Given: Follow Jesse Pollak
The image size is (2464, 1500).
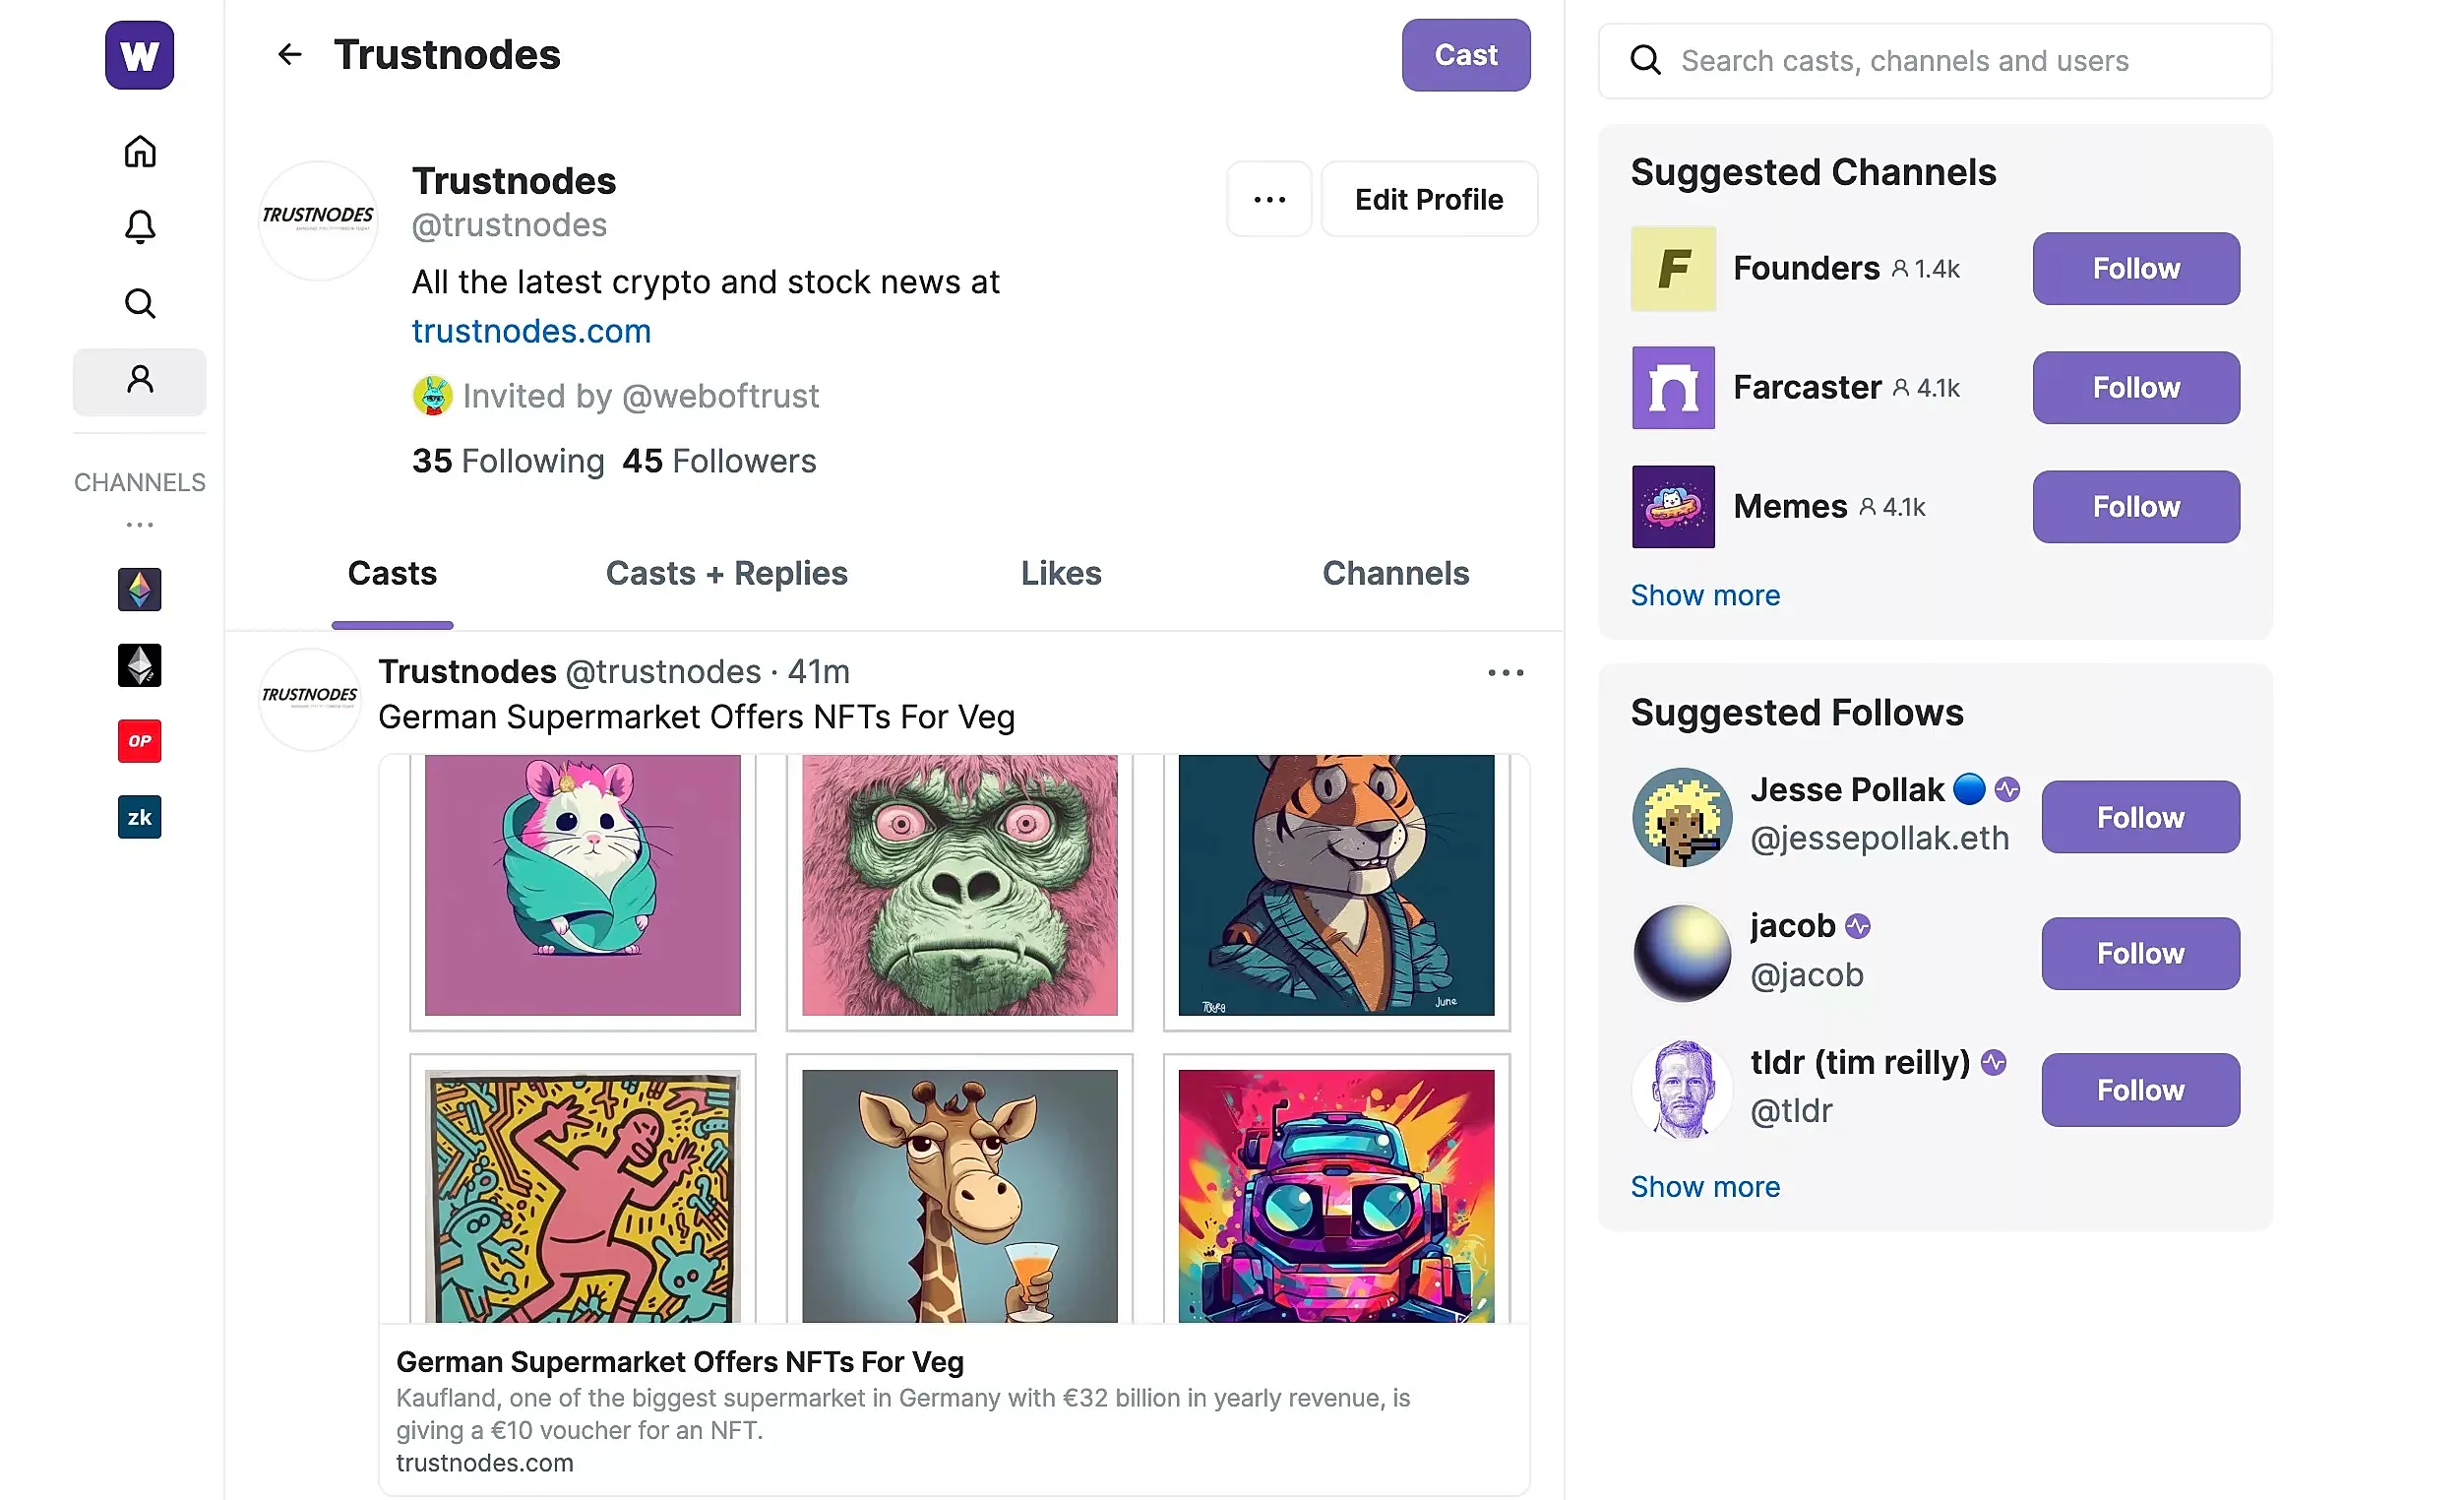Looking at the screenshot, I should (2139, 817).
